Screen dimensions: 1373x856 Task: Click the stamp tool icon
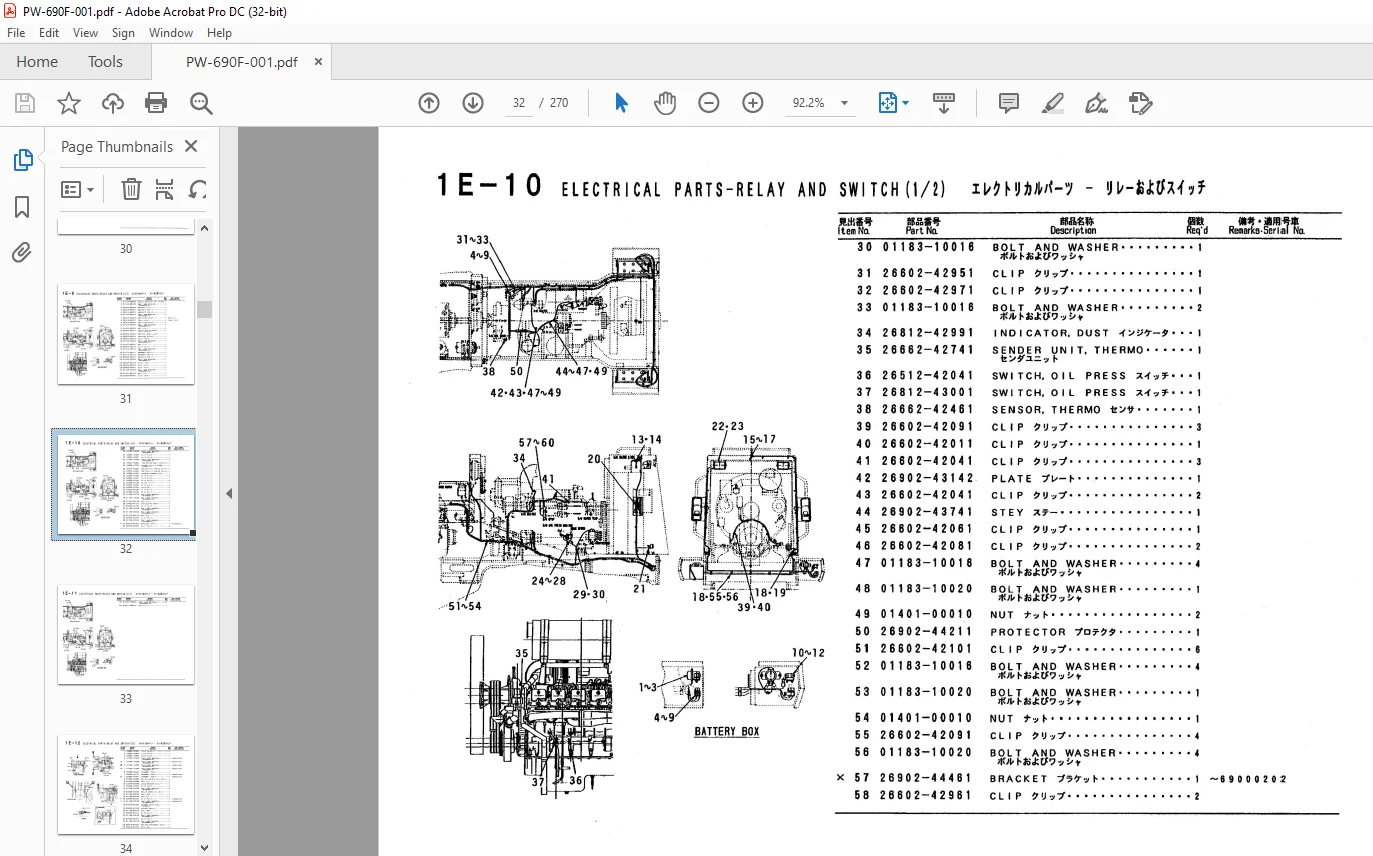click(x=1140, y=103)
